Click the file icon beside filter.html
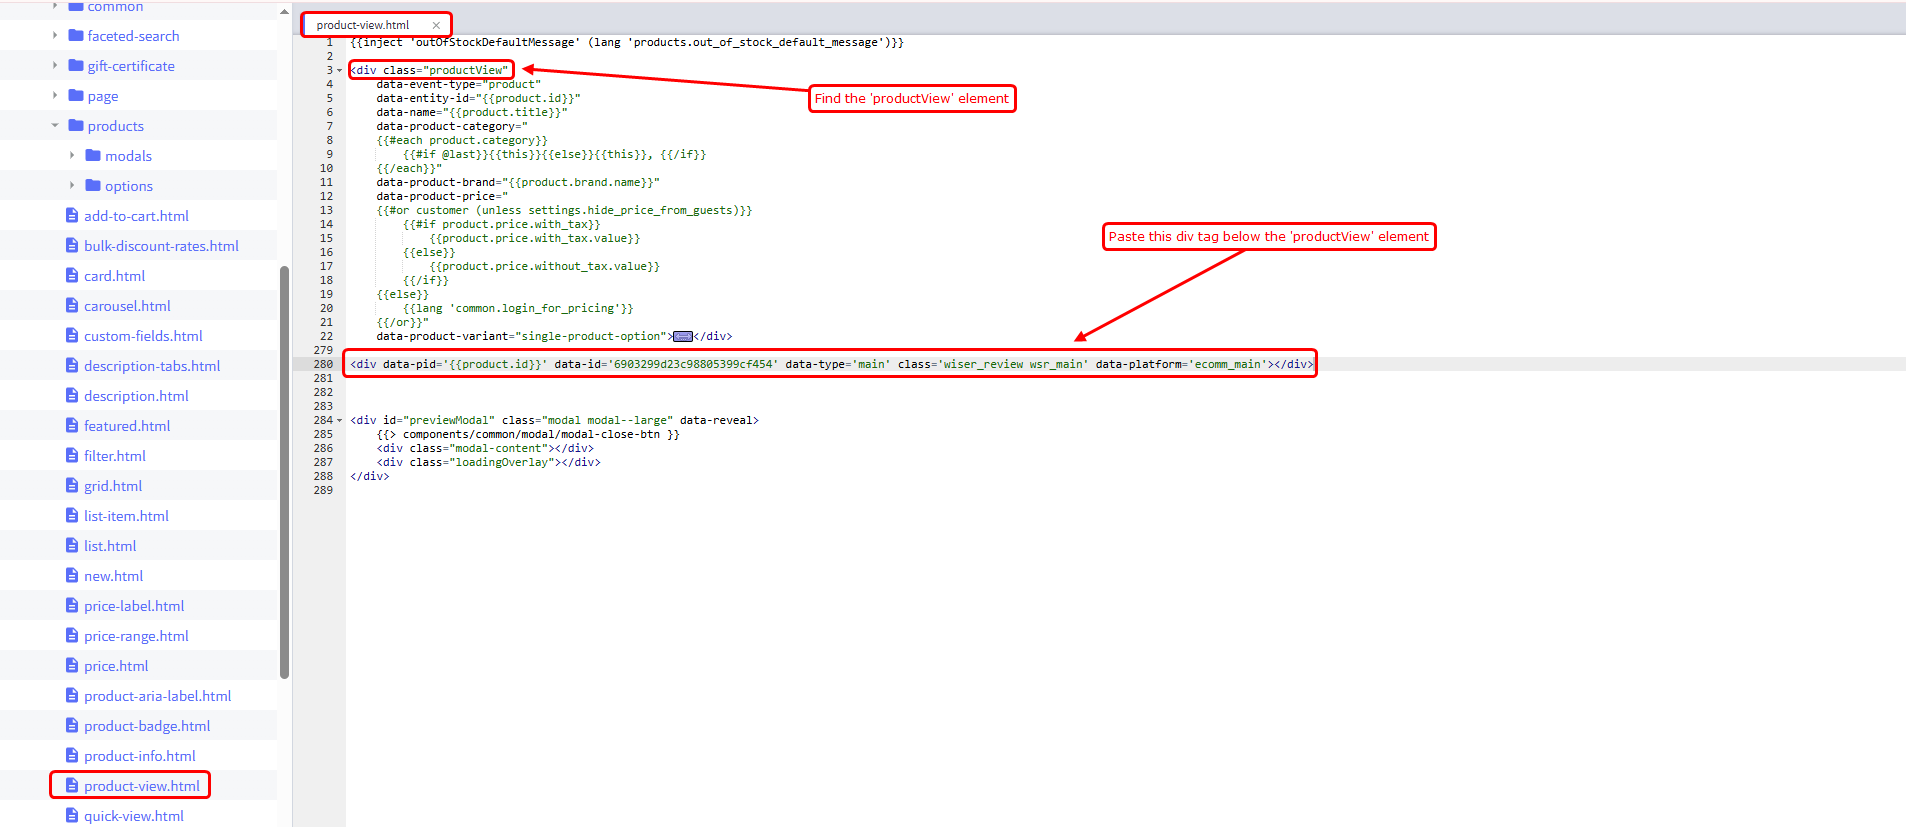 [72, 456]
